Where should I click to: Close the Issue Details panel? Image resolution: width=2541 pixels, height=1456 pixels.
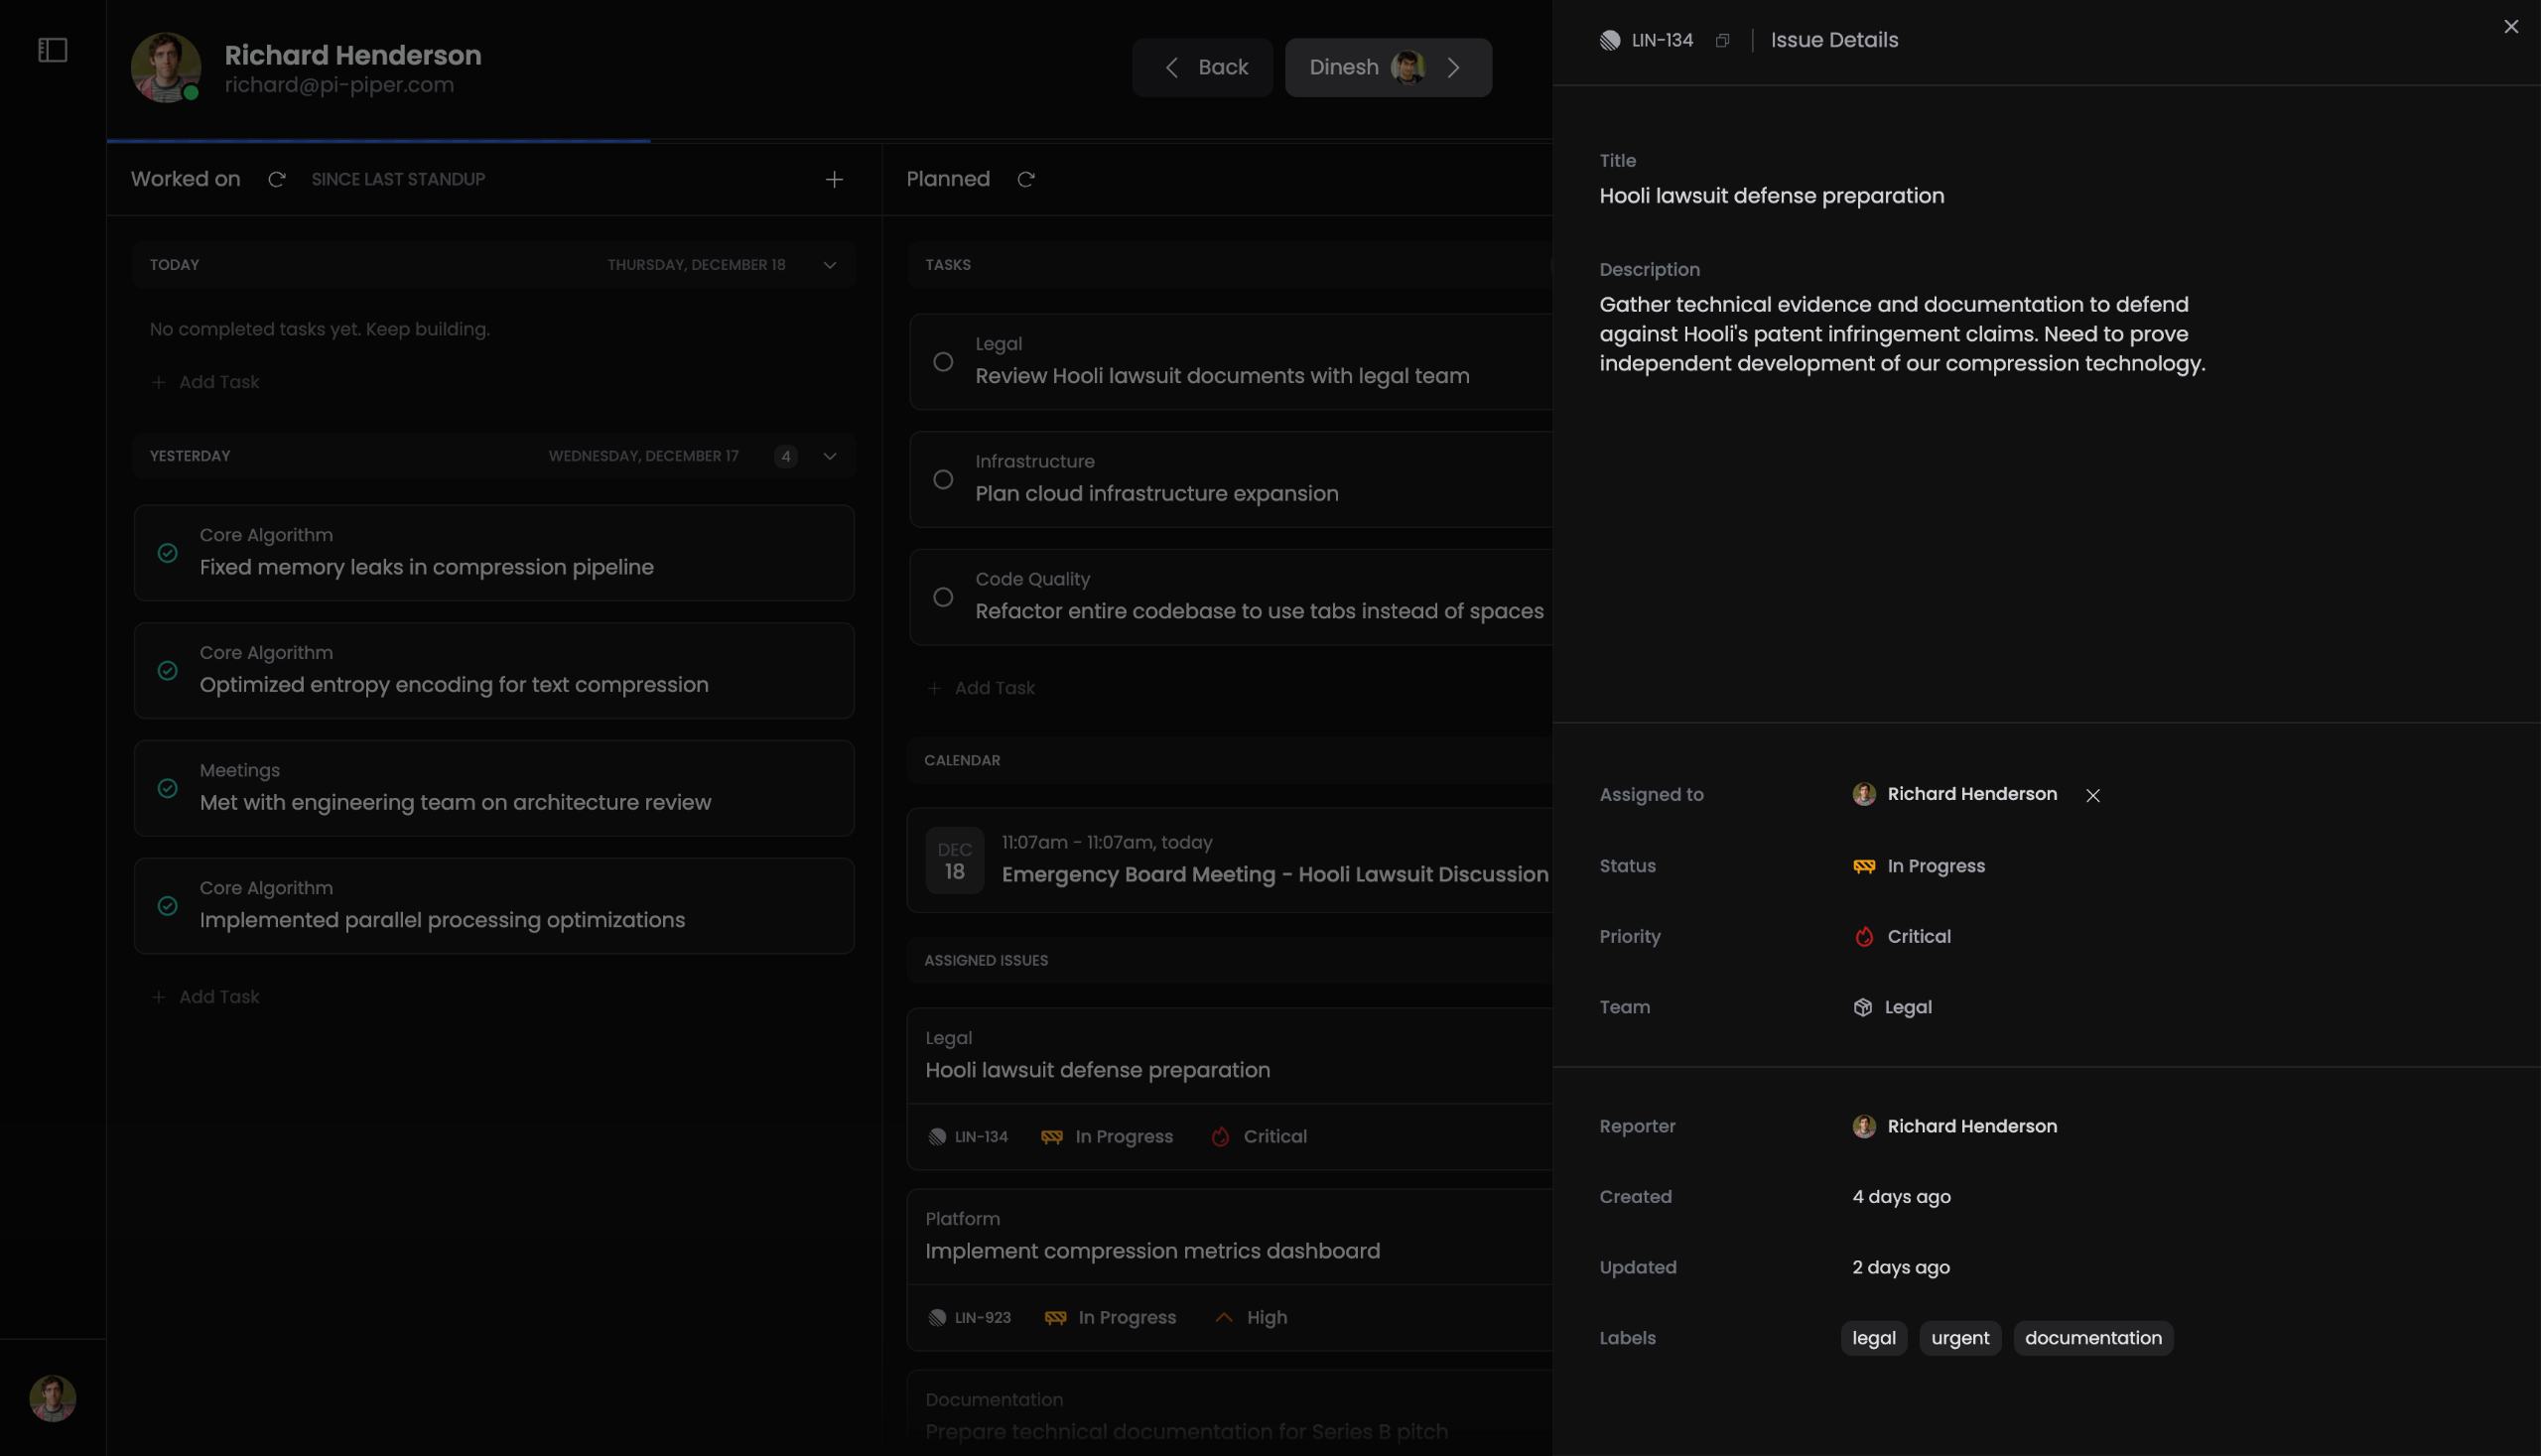[2510, 27]
